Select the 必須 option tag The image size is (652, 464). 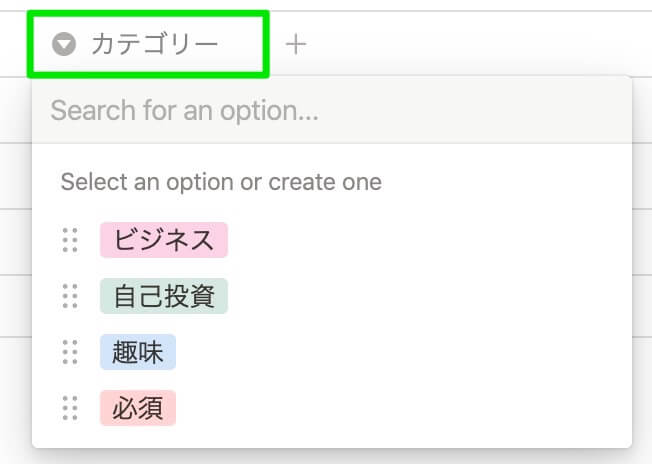(x=138, y=408)
